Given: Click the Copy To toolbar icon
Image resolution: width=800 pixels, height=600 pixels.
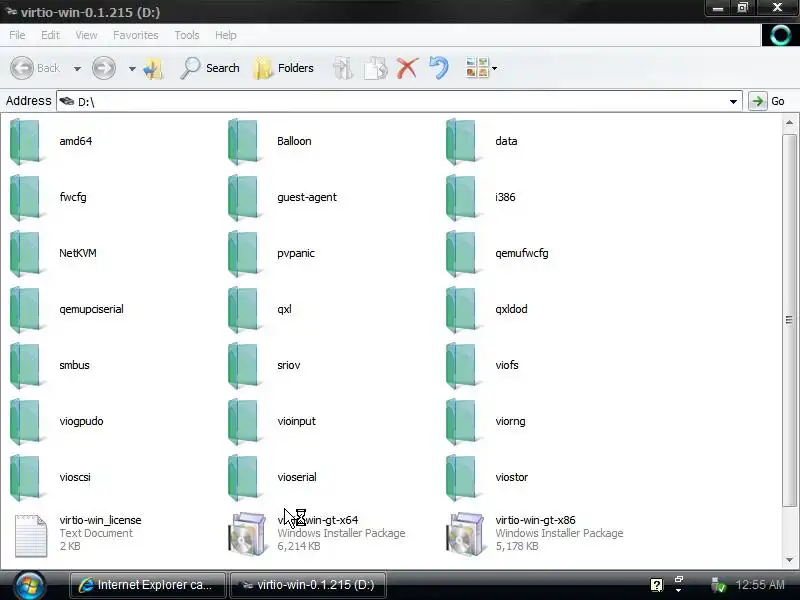Looking at the screenshot, I should 376,68.
